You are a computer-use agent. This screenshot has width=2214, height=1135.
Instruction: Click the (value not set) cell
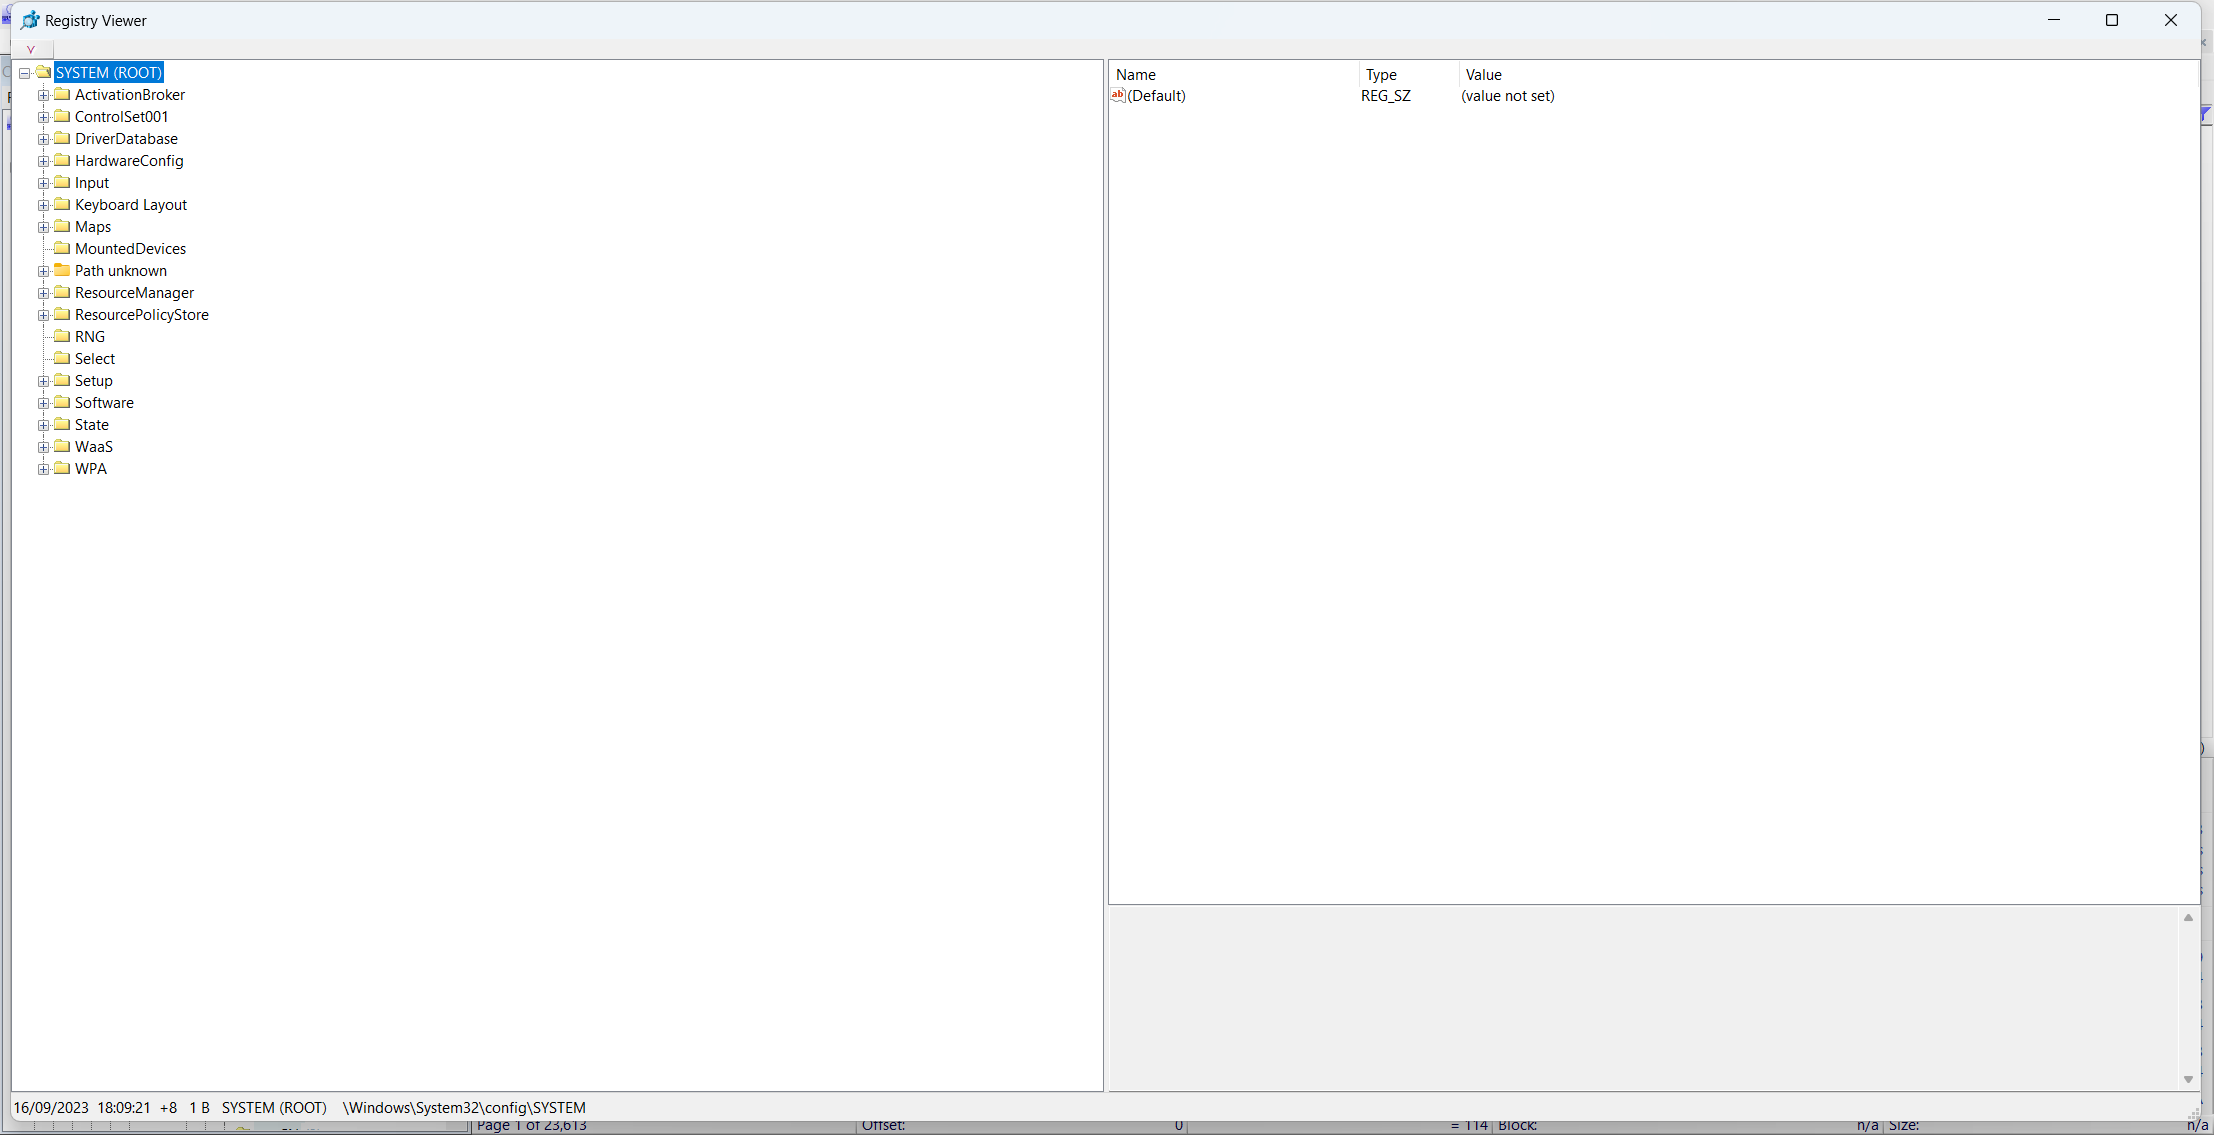click(x=1508, y=96)
